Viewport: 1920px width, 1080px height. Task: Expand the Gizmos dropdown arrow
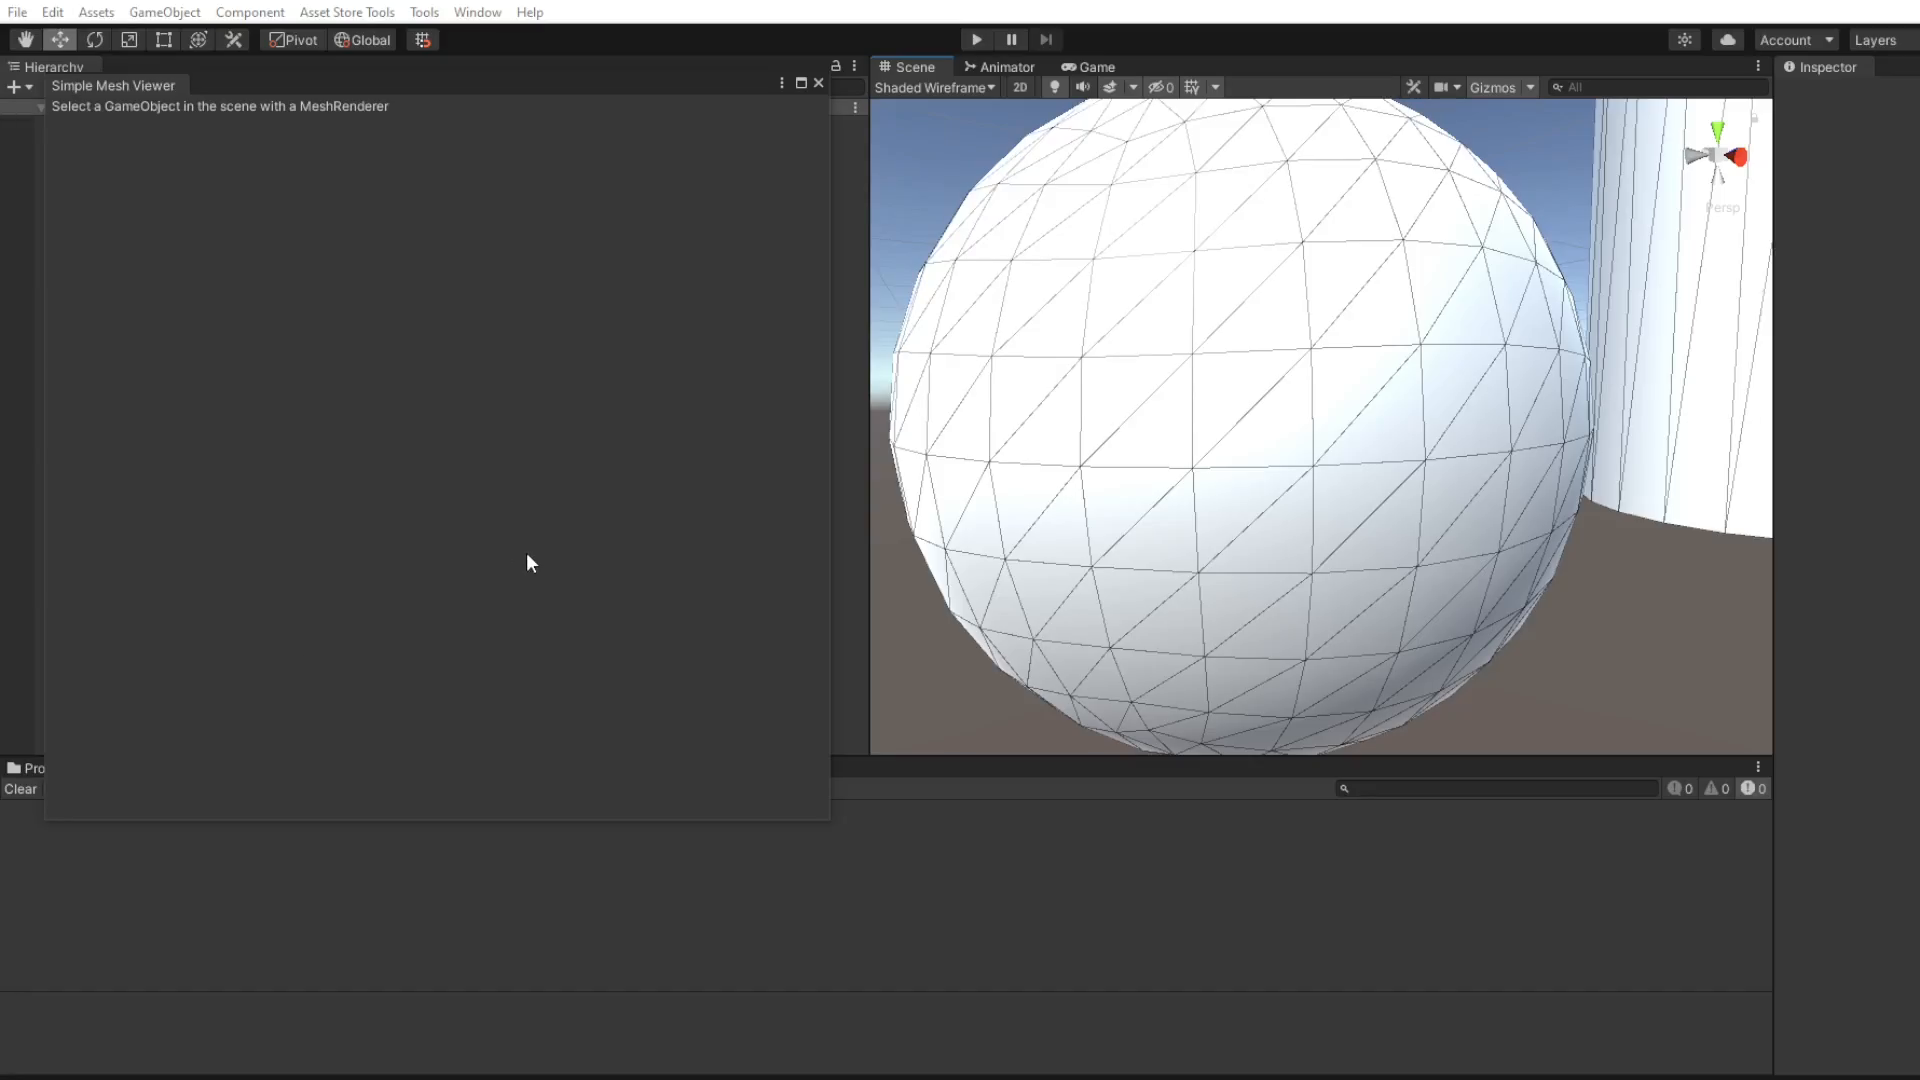1530,88
